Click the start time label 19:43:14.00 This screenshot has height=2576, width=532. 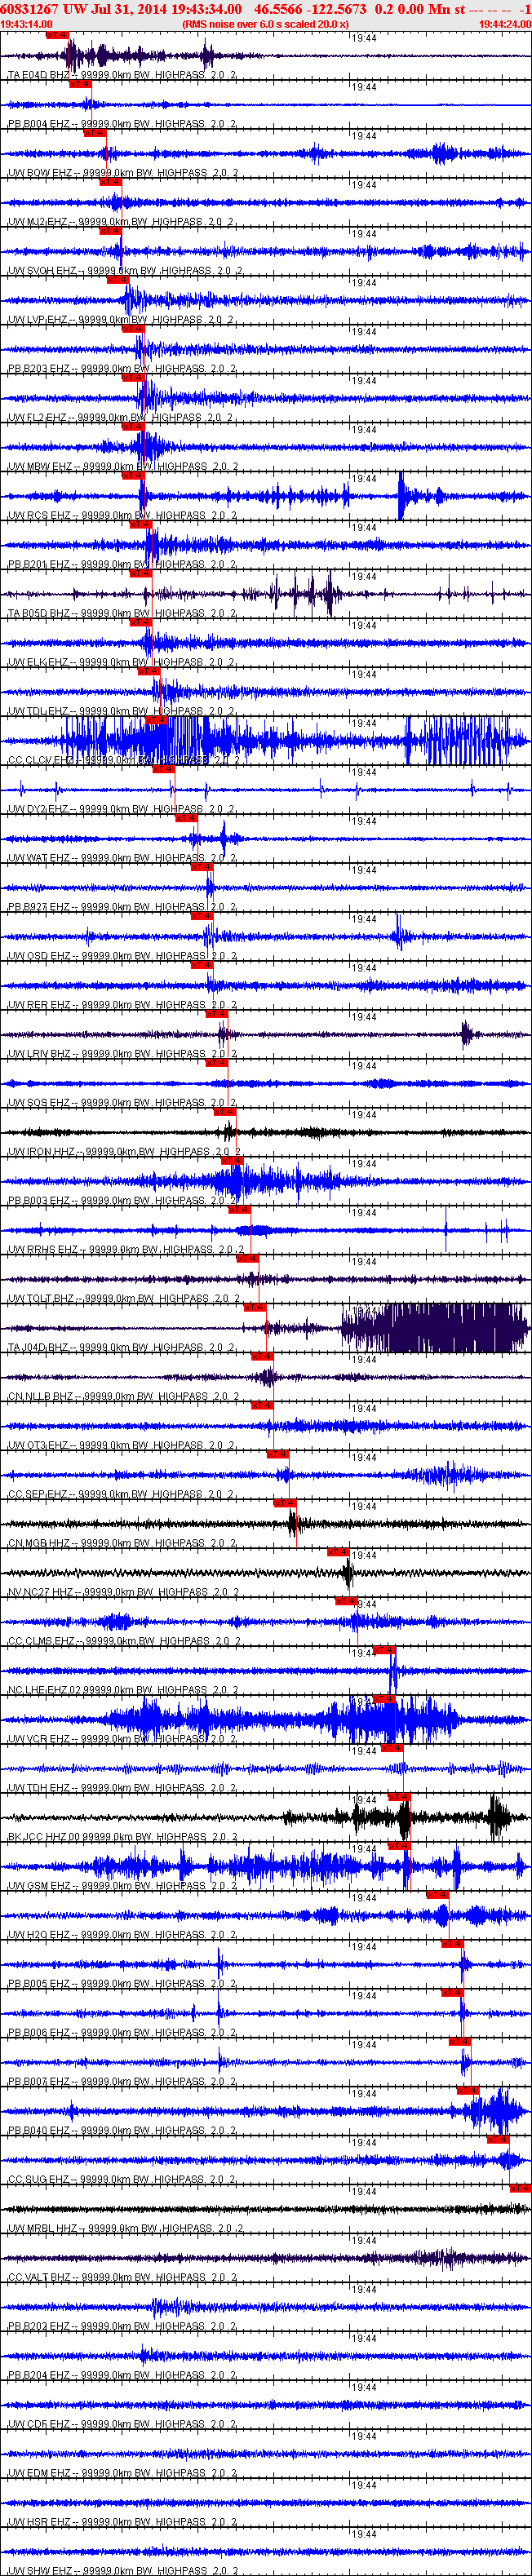[x=27, y=24]
